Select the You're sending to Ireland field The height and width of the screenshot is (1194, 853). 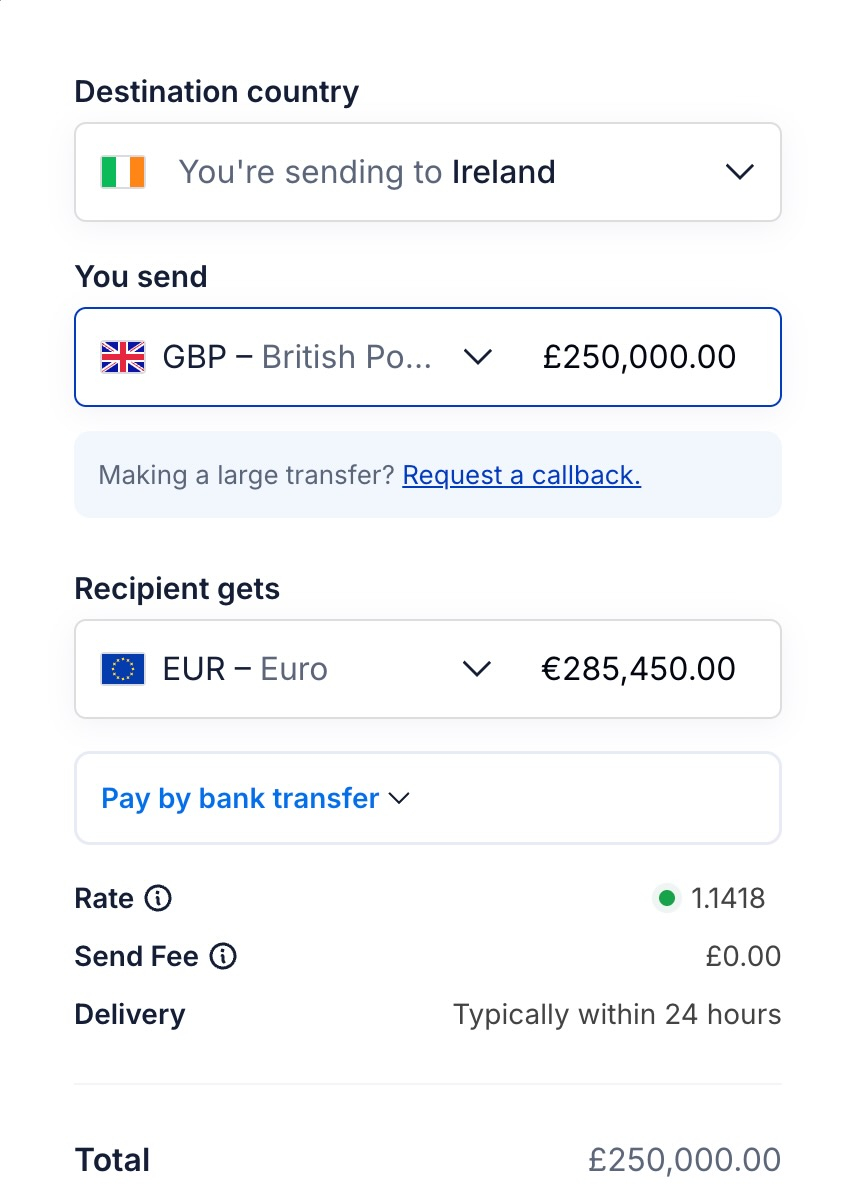point(428,172)
